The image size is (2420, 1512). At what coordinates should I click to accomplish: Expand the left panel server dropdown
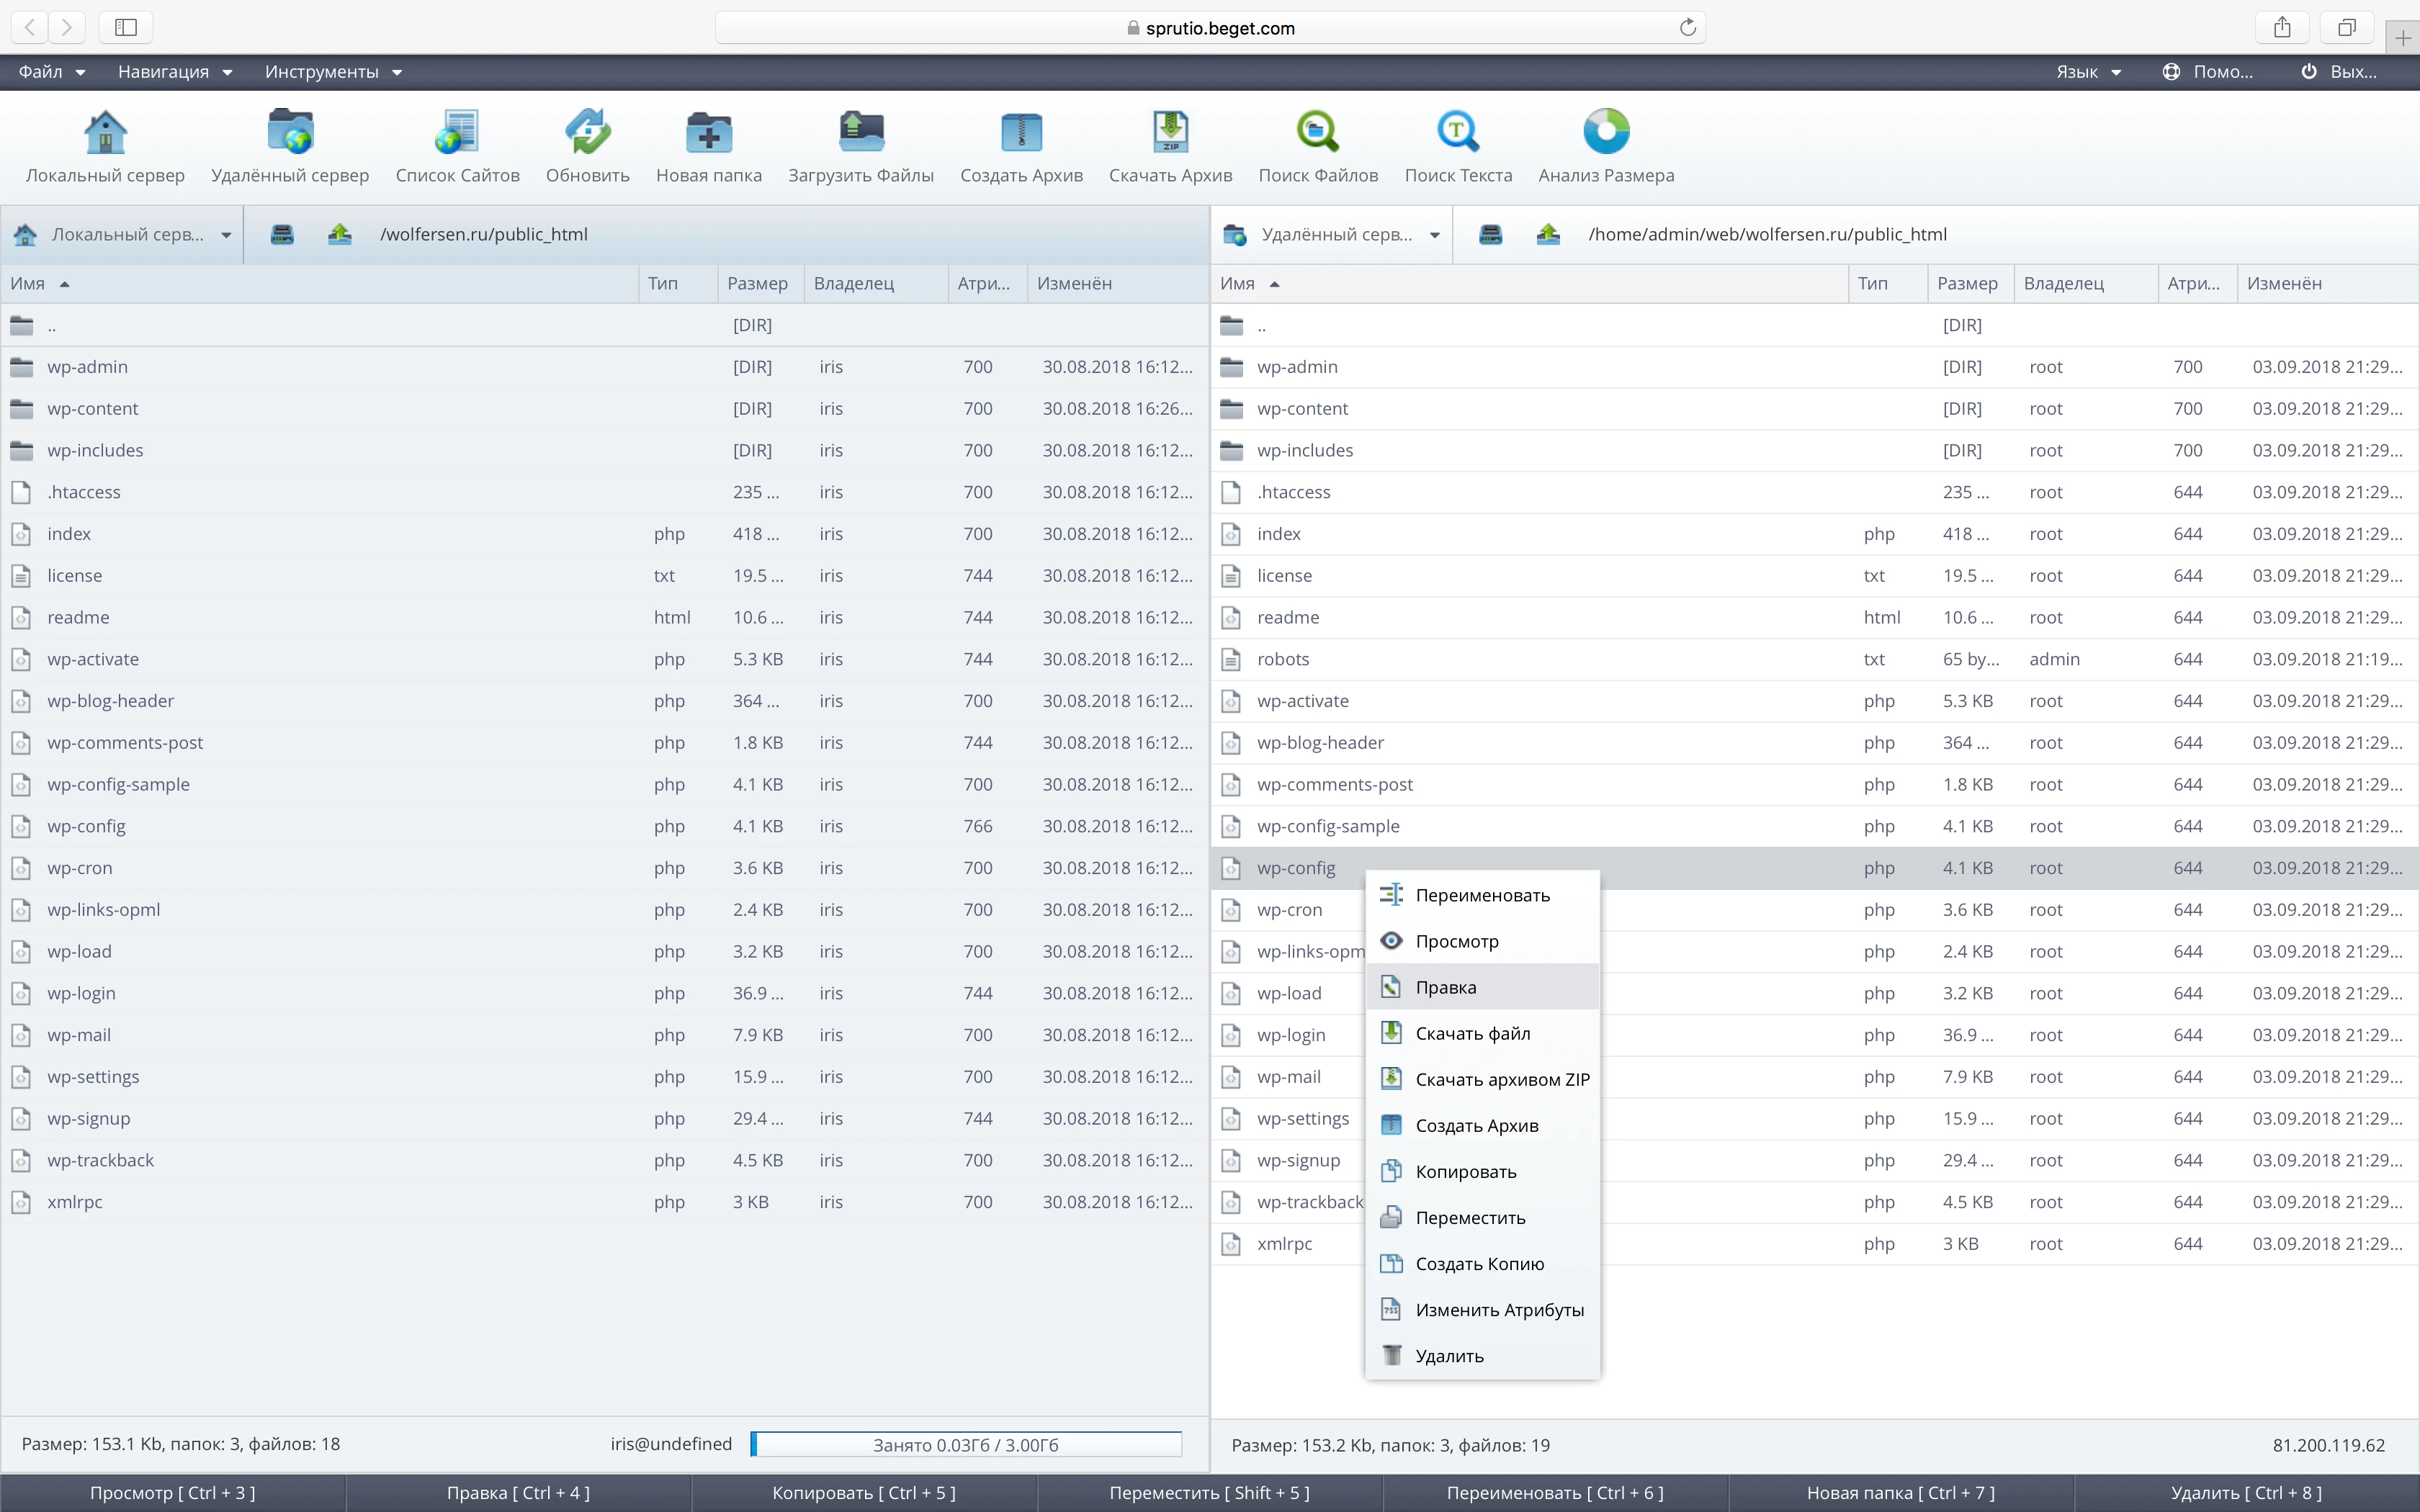227,235
